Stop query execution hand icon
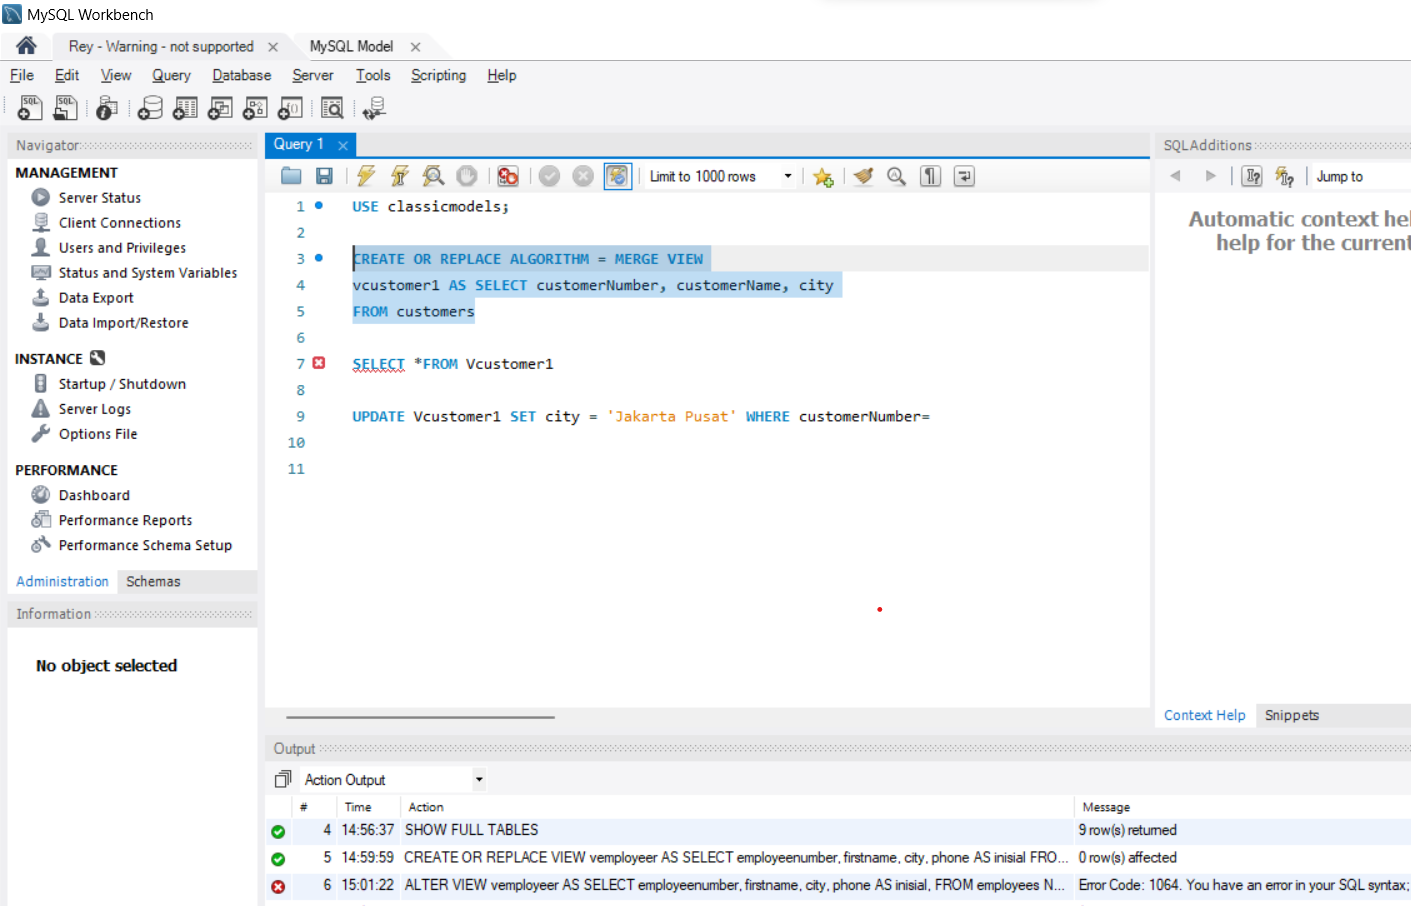The image size is (1411, 906). 466,176
